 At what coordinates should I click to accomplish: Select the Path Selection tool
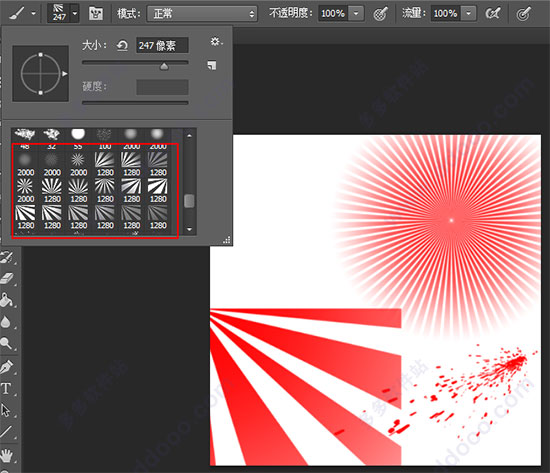(x=6, y=410)
